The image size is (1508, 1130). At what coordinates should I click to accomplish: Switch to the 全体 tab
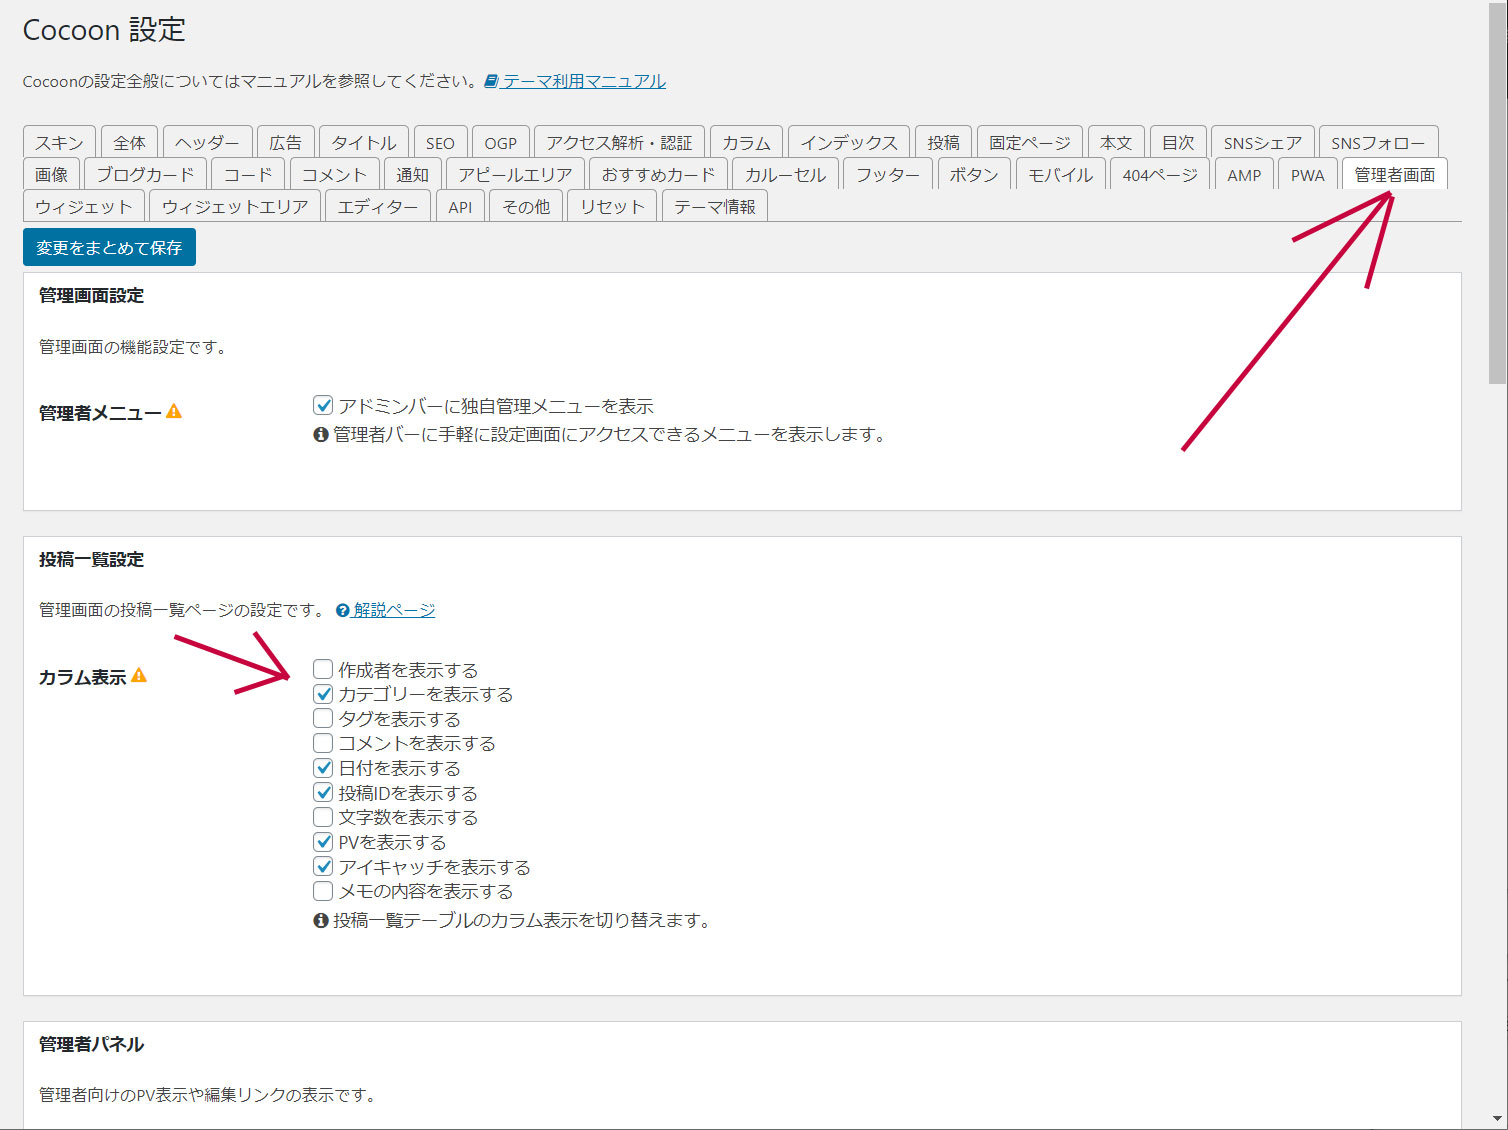point(129,142)
